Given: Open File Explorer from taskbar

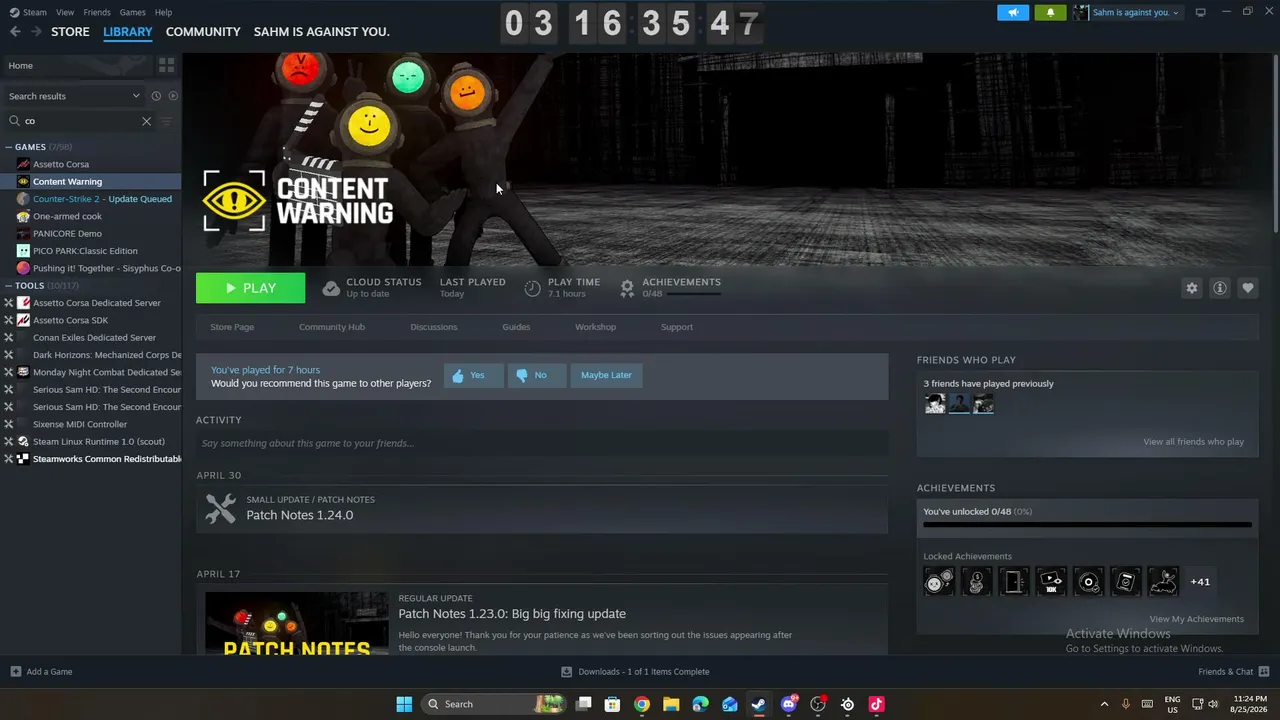Looking at the screenshot, I should (x=671, y=704).
